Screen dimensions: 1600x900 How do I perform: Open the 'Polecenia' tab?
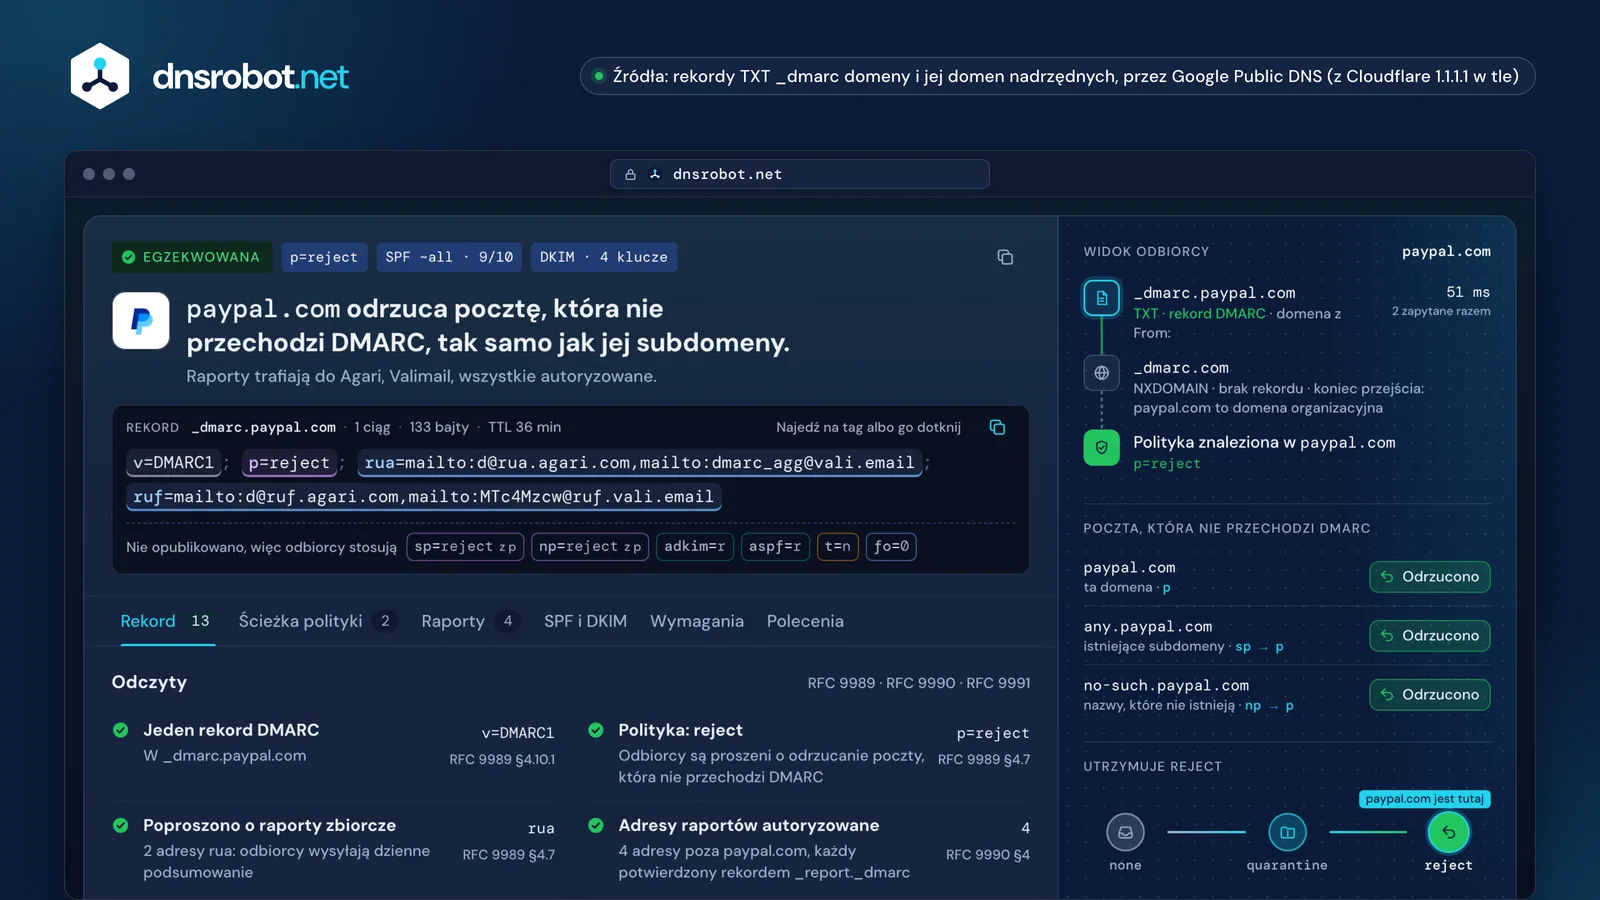point(805,621)
